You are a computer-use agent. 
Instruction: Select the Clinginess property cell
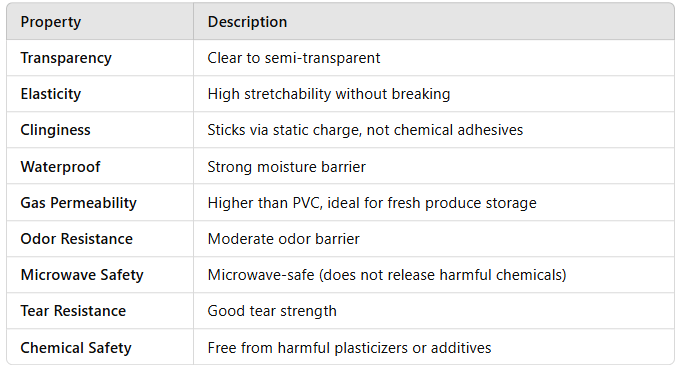pyautogui.click(x=100, y=130)
